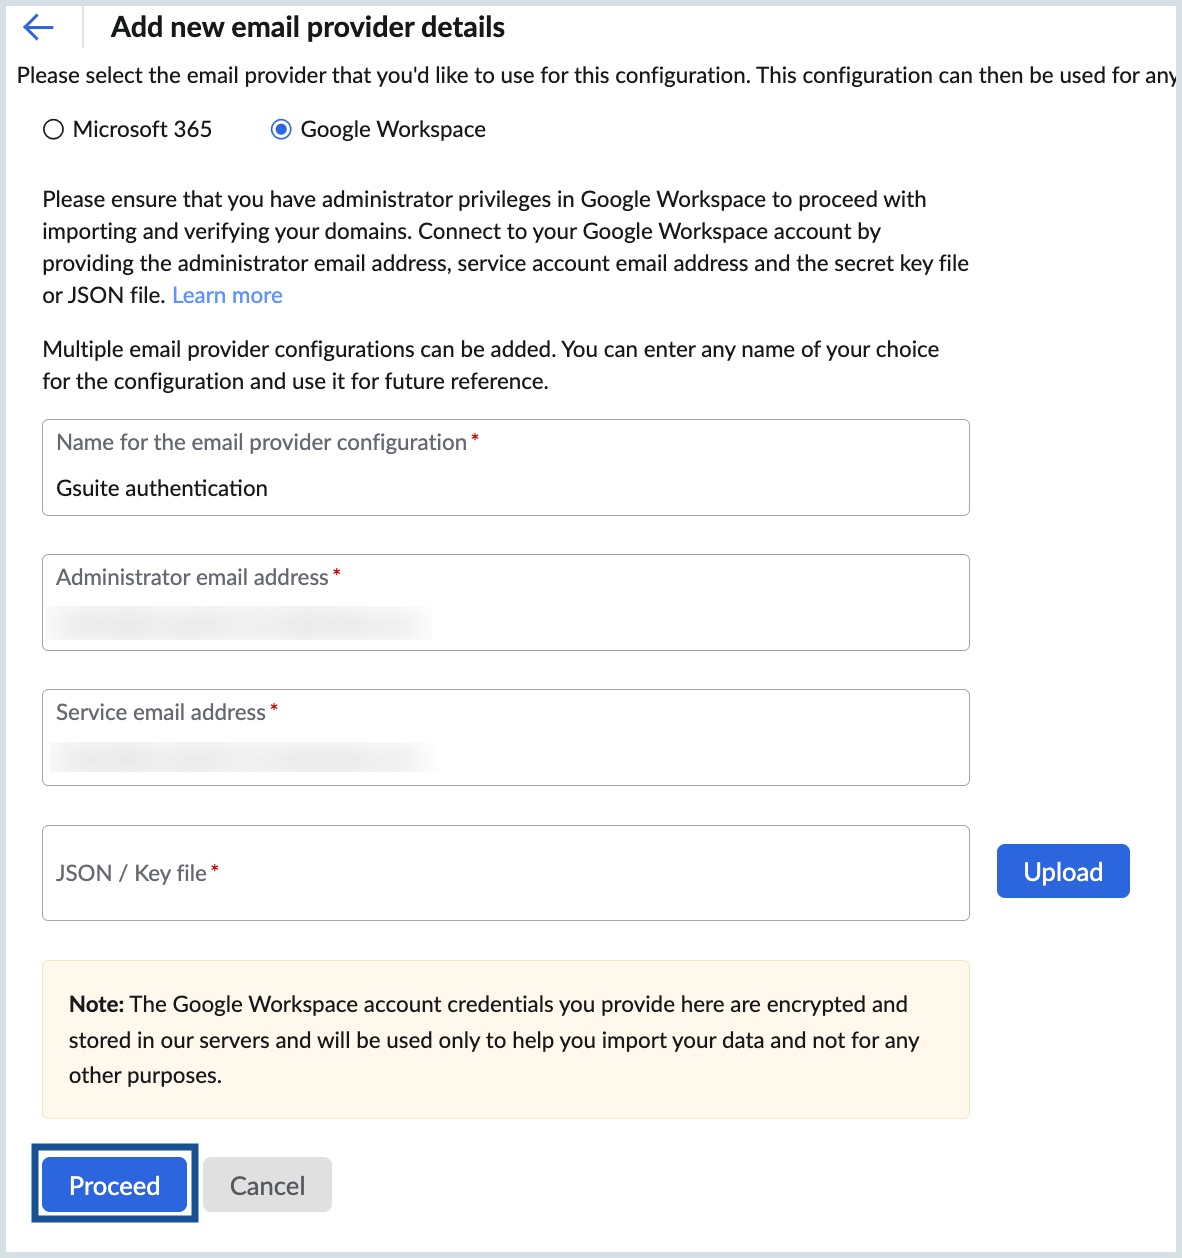Click the JSON / Key file field
This screenshot has width=1182, height=1258.
coord(505,872)
